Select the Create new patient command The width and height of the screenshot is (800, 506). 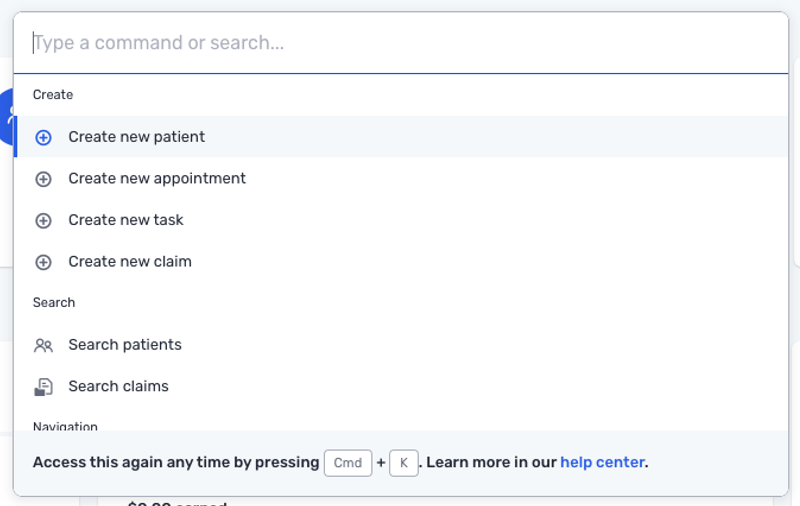point(137,137)
